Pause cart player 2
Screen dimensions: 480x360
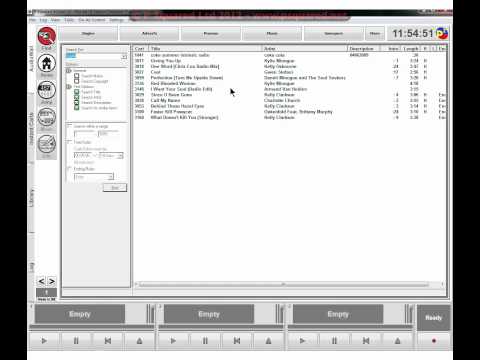coord(205,341)
